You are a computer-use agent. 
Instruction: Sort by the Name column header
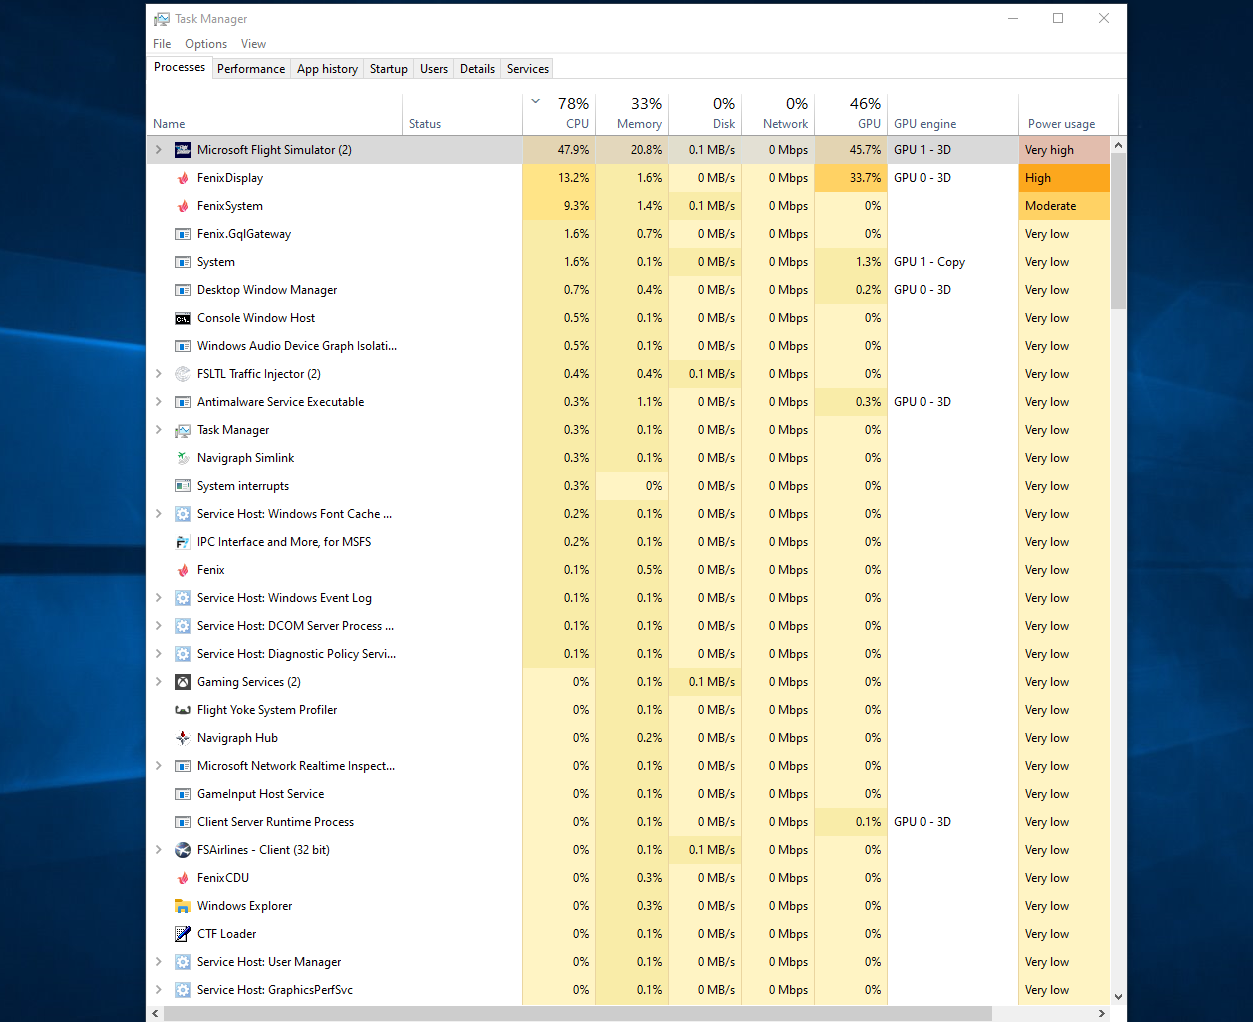(274, 114)
